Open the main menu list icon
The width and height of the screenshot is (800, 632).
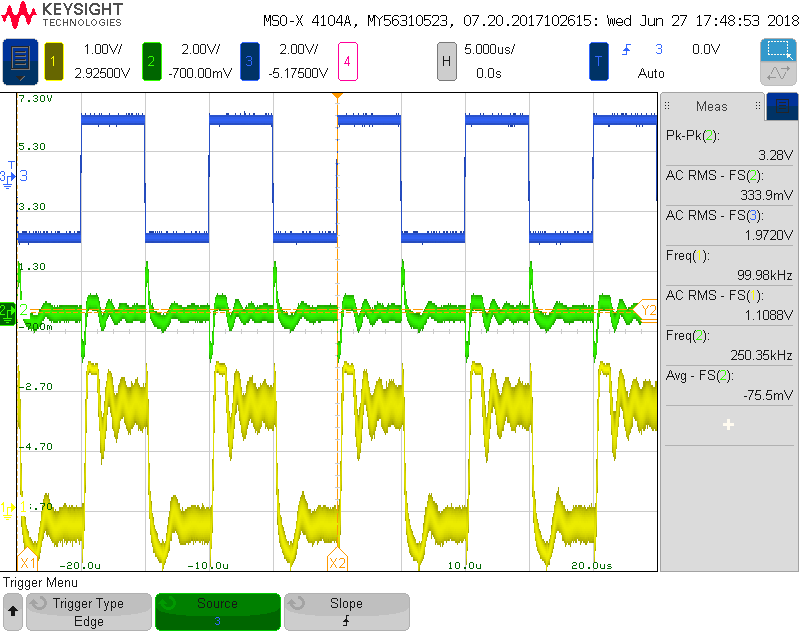coord(20,62)
